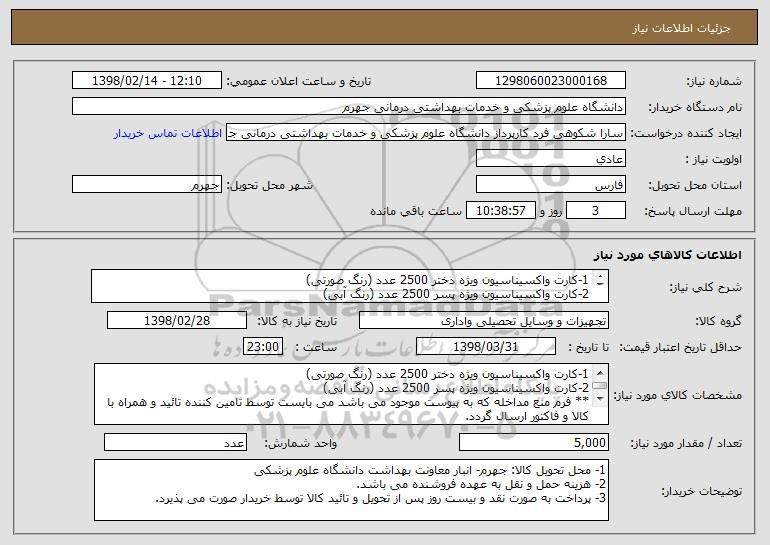Click the header title جزئیات اطلاعات نیاز

[x=681, y=28]
